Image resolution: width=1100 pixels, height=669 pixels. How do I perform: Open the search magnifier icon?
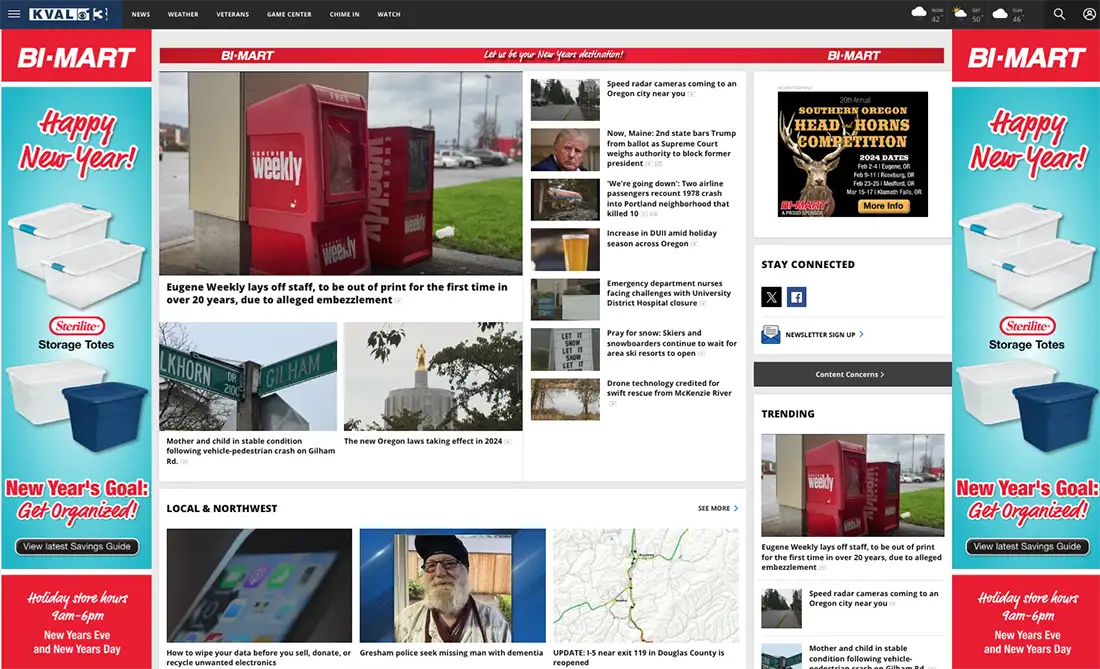coord(1059,14)
